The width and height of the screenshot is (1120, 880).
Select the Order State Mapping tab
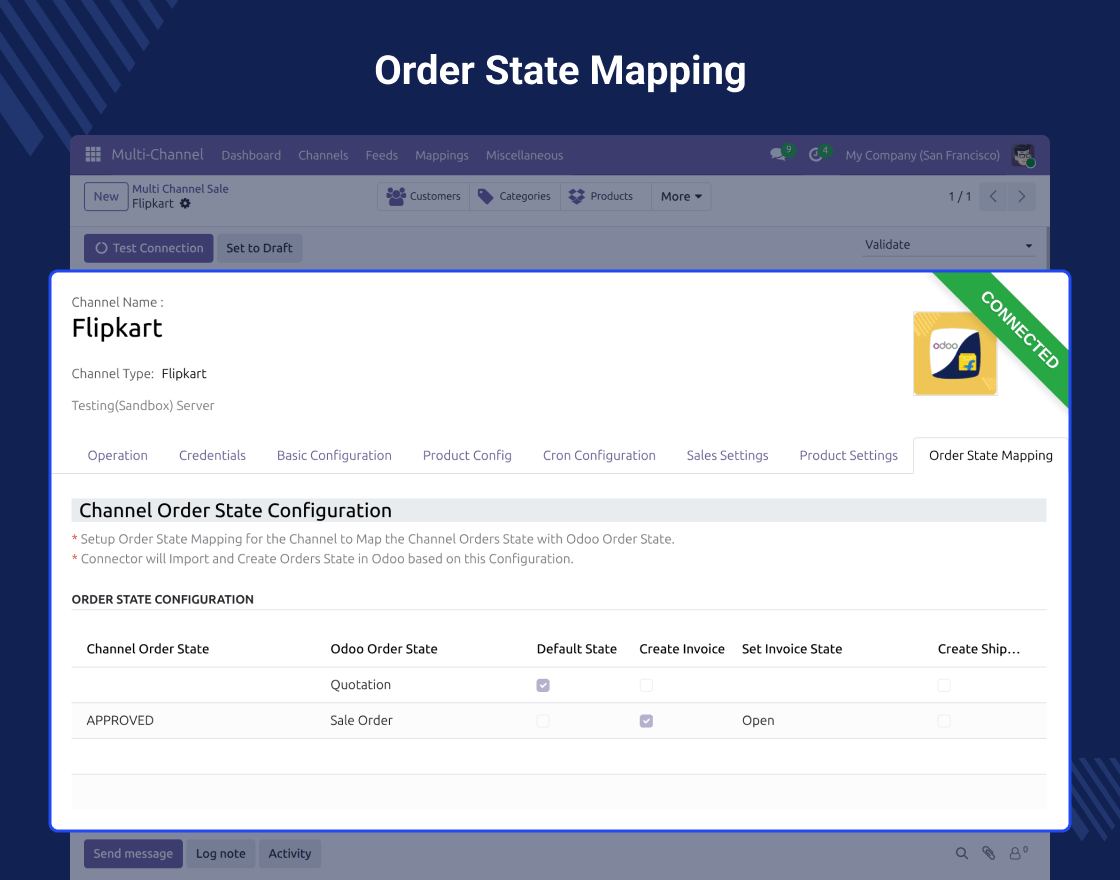[x=990, y=455]
